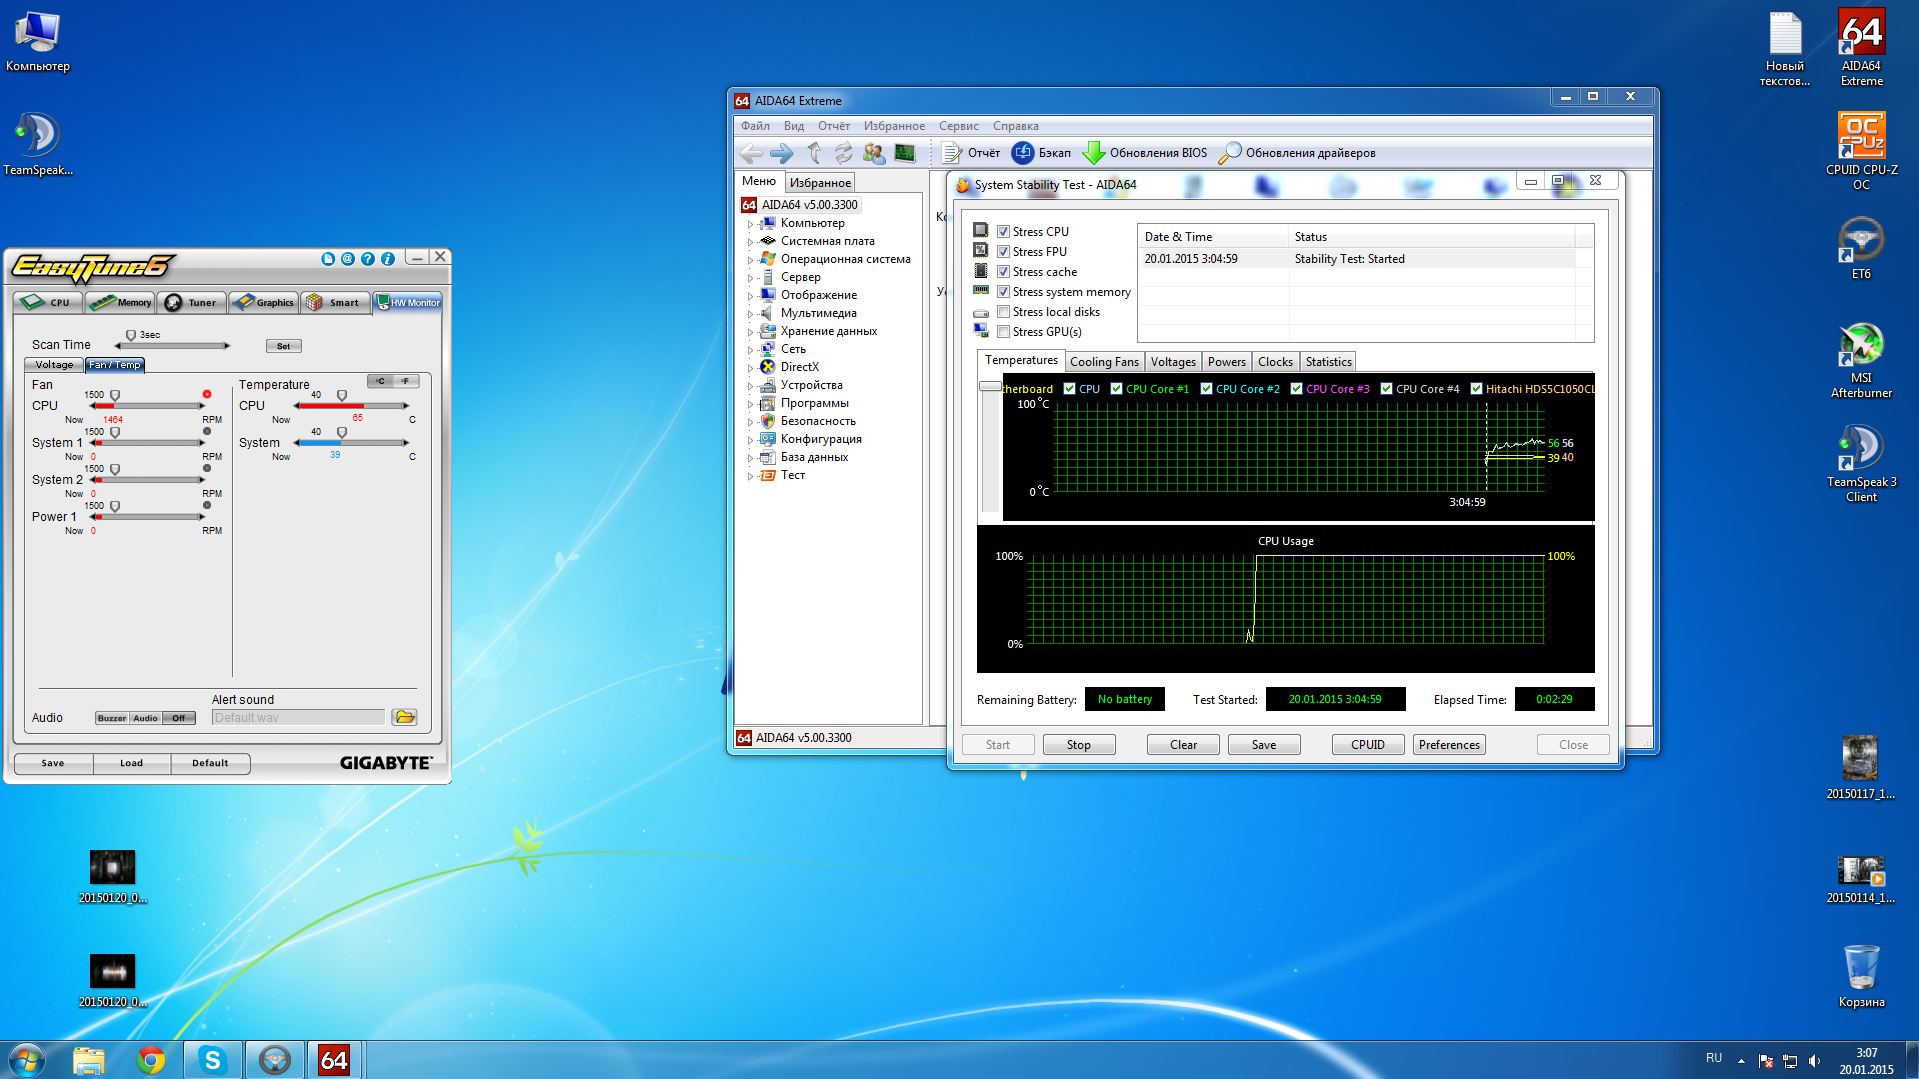Click the AIDA64 taskbar icon
The width and height of the screenshot is (1919, 1079).
pyautogui.click(x=334, y=1060)
